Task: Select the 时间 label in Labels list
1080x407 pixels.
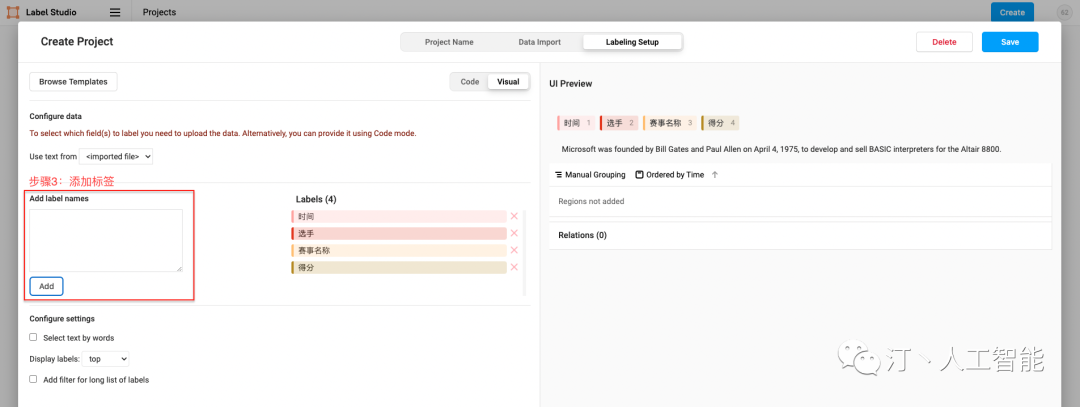Action: click(x=399, y=216)
